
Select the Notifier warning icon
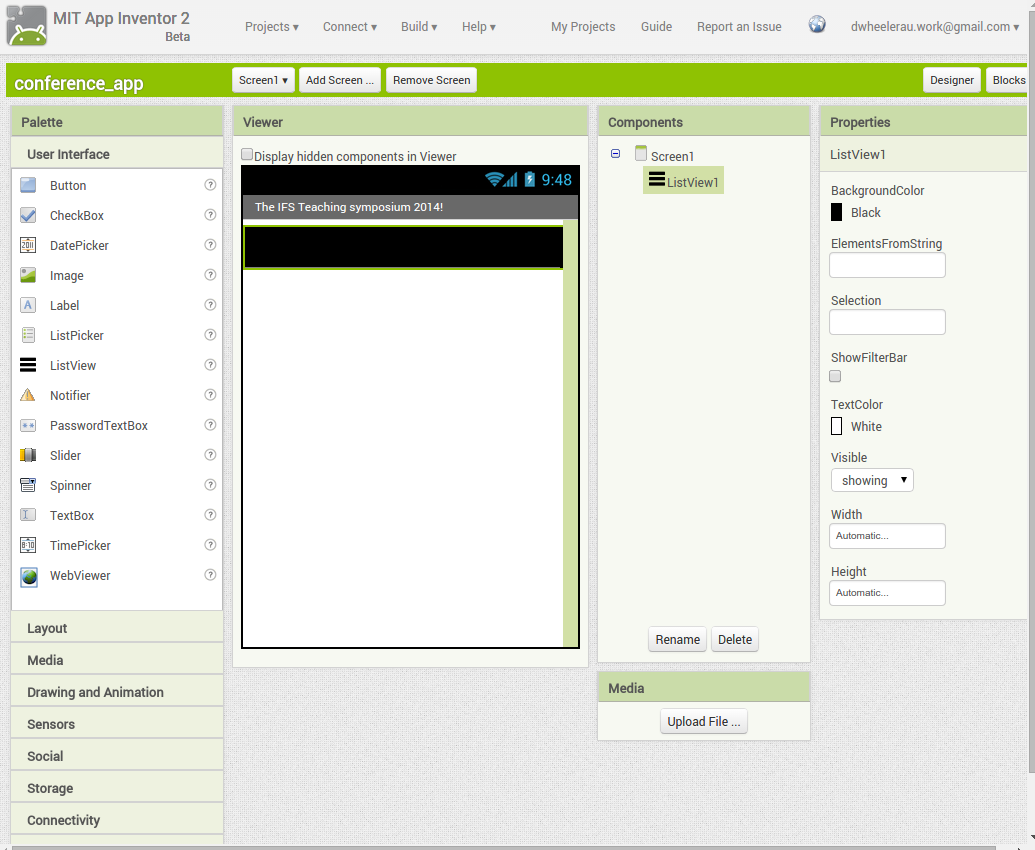pyautogui.click(x=28, y=395)
